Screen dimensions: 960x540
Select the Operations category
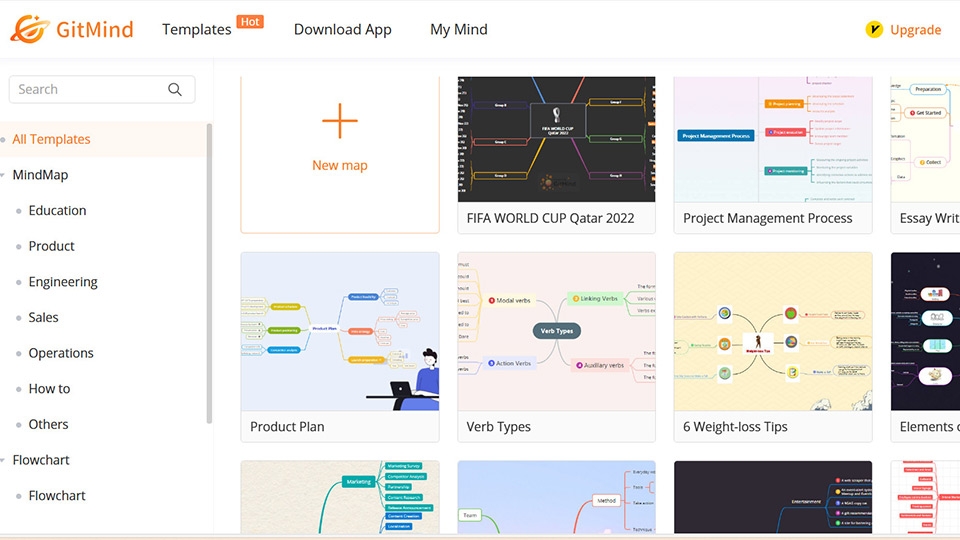click(x=61, y=353)
